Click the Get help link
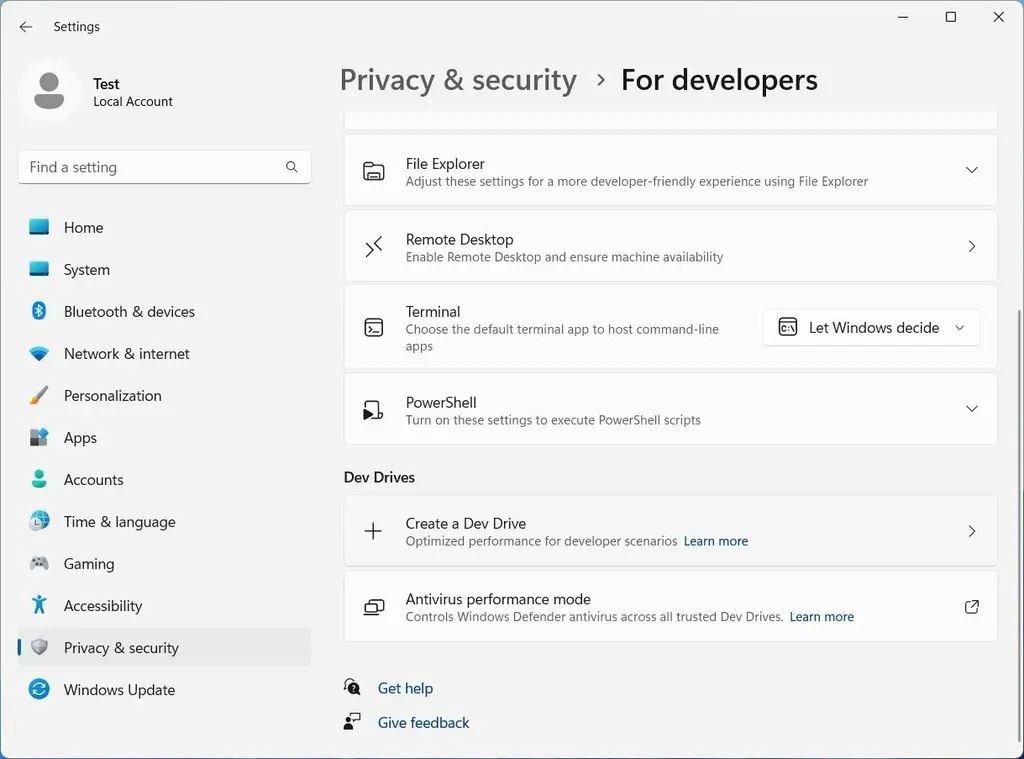Image resolution: width=1024 pixels, height=759 pixels. pyautogui.click(x=405, y=688)
